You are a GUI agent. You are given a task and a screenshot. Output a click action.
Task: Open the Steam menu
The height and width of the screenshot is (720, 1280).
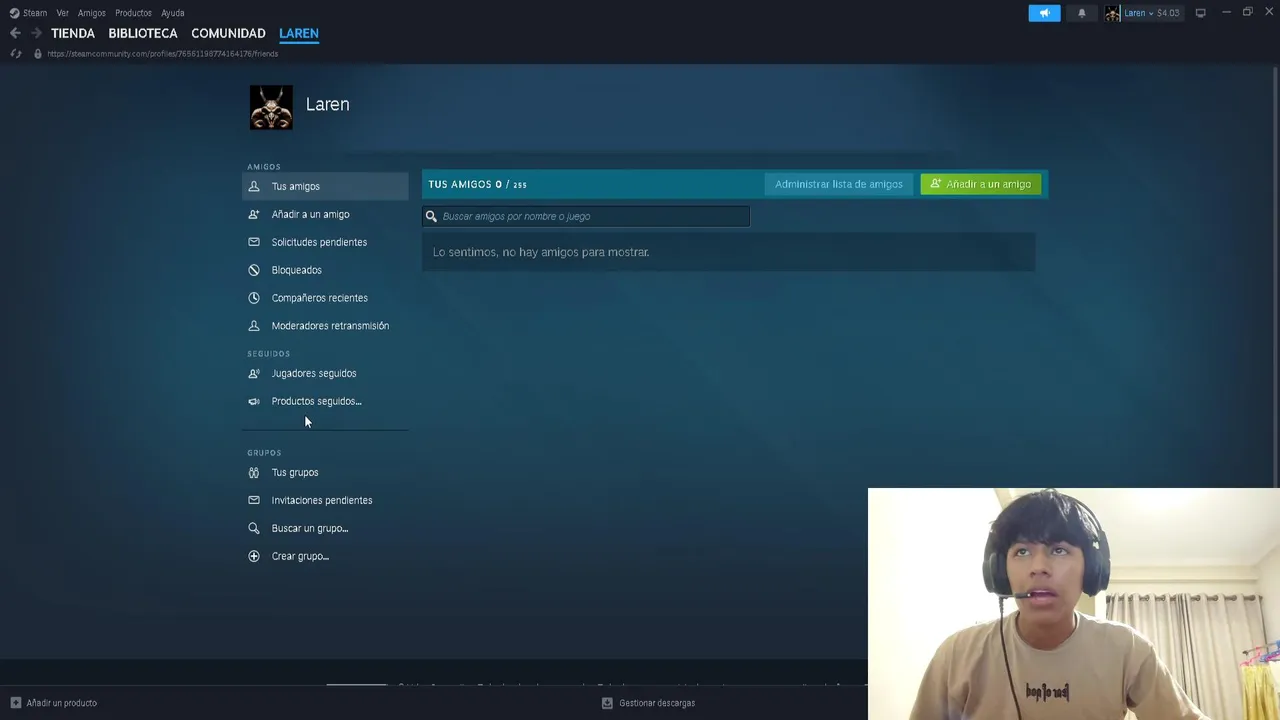coord(35,13)
